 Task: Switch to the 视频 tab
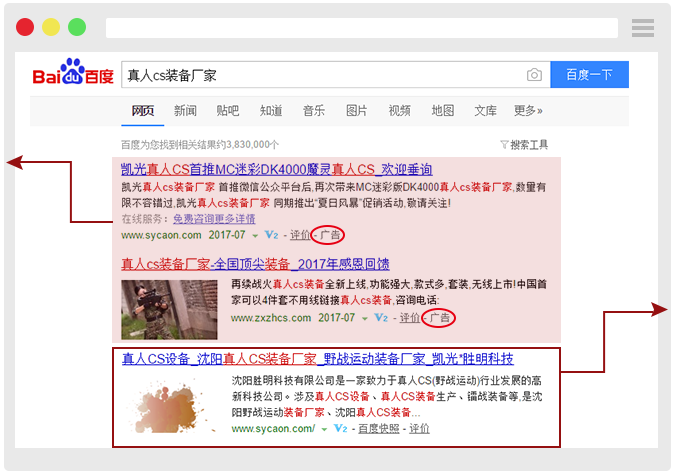click(400, 111)
